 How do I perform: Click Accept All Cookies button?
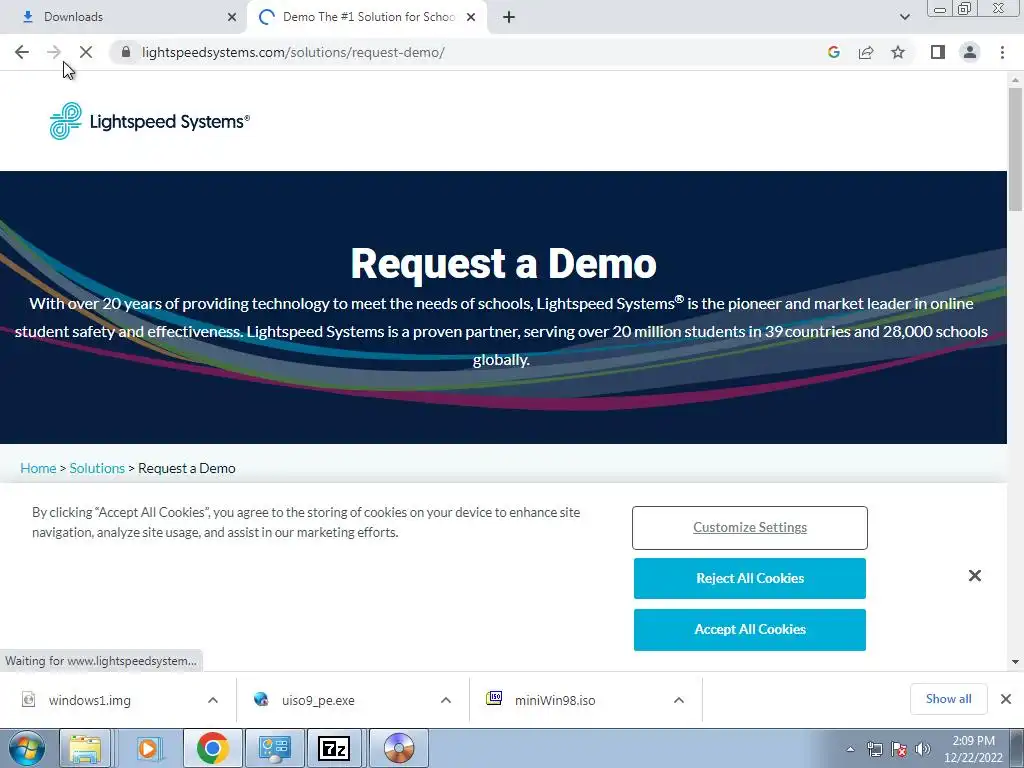click(x=750, y=630)
